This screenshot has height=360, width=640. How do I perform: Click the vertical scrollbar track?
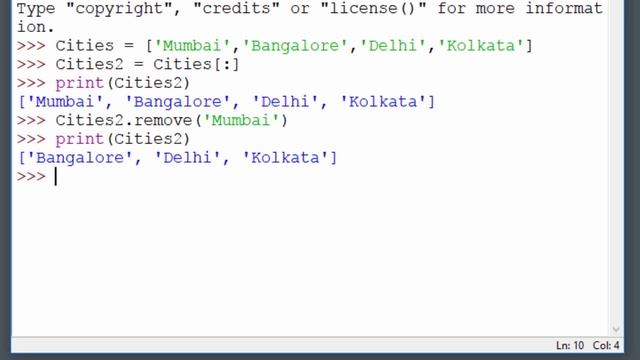coord(616,163)
